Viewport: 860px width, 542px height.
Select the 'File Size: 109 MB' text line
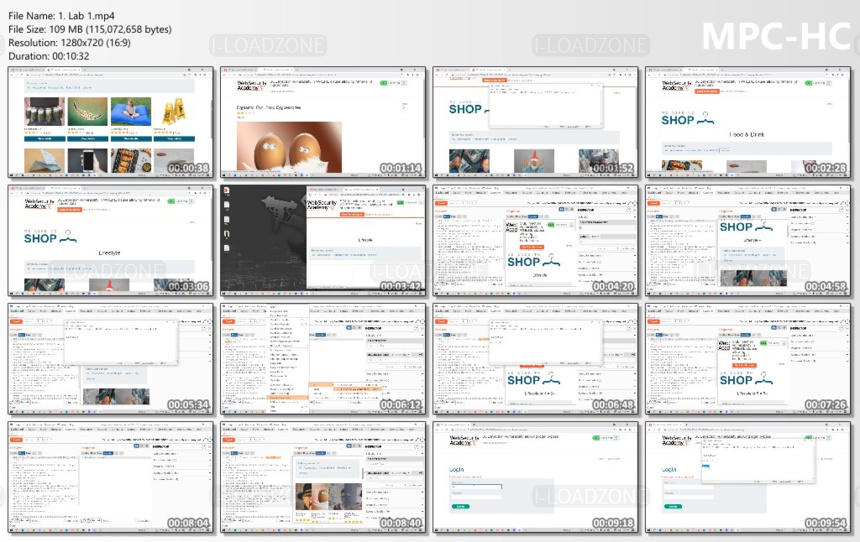(x=90, y=29)
